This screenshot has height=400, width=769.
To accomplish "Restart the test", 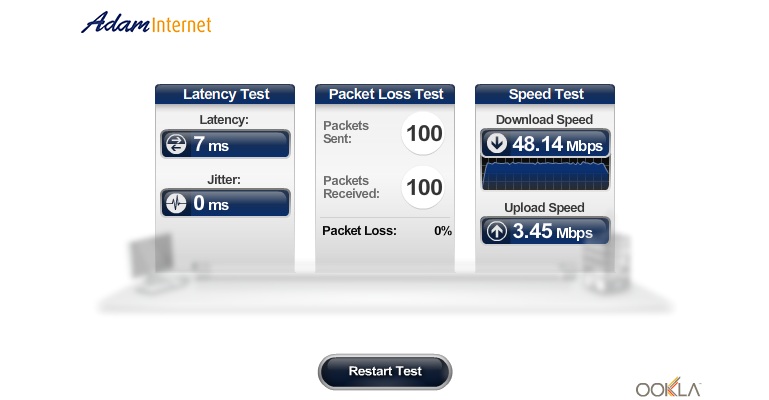I will pyautogui.click(x=385, y=372).
